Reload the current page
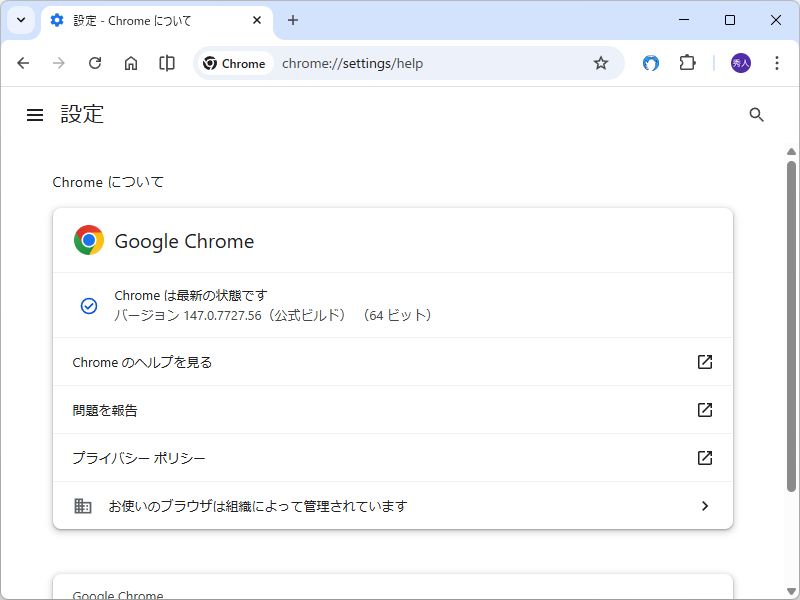 click(x=95, y=63)
